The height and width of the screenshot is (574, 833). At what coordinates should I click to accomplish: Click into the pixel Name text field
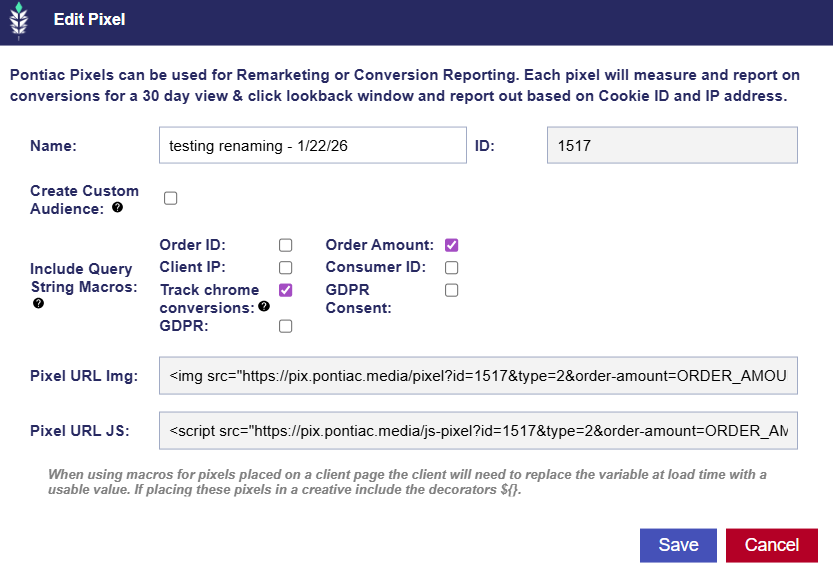(x=312, y=145)
